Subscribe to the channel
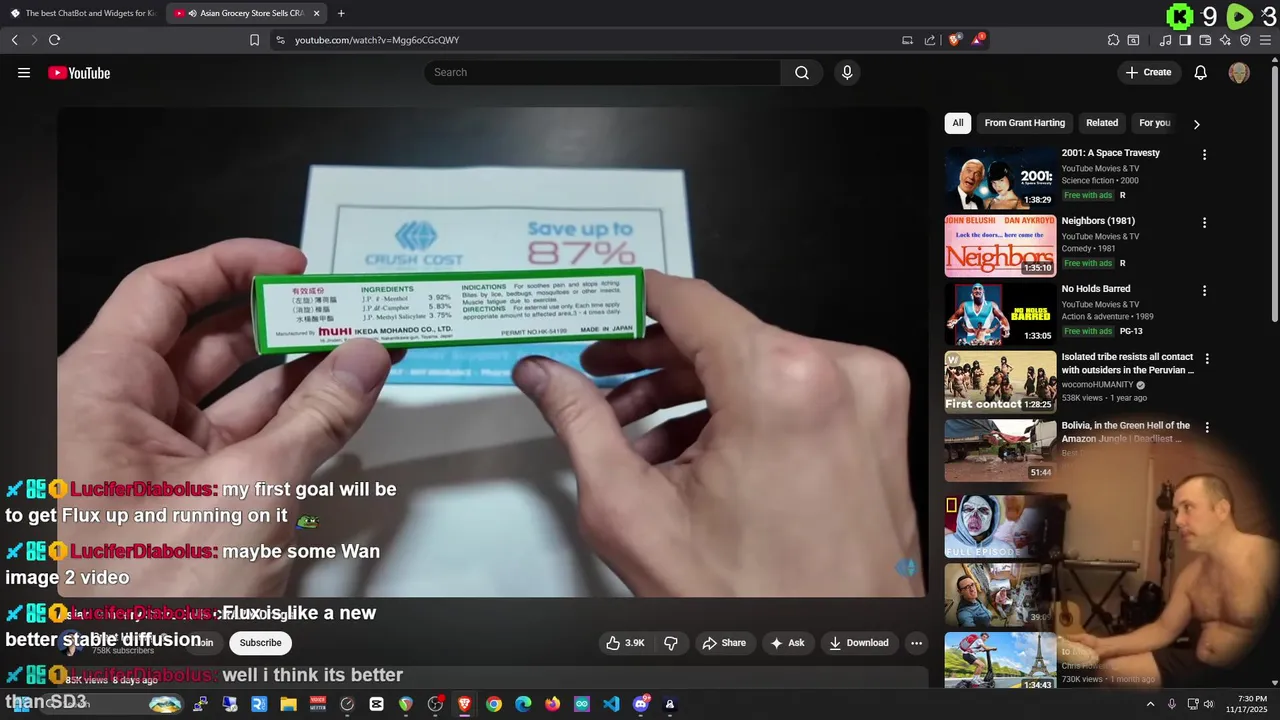Viewport: 1280px width, 720px height. [x=260, y=643]
